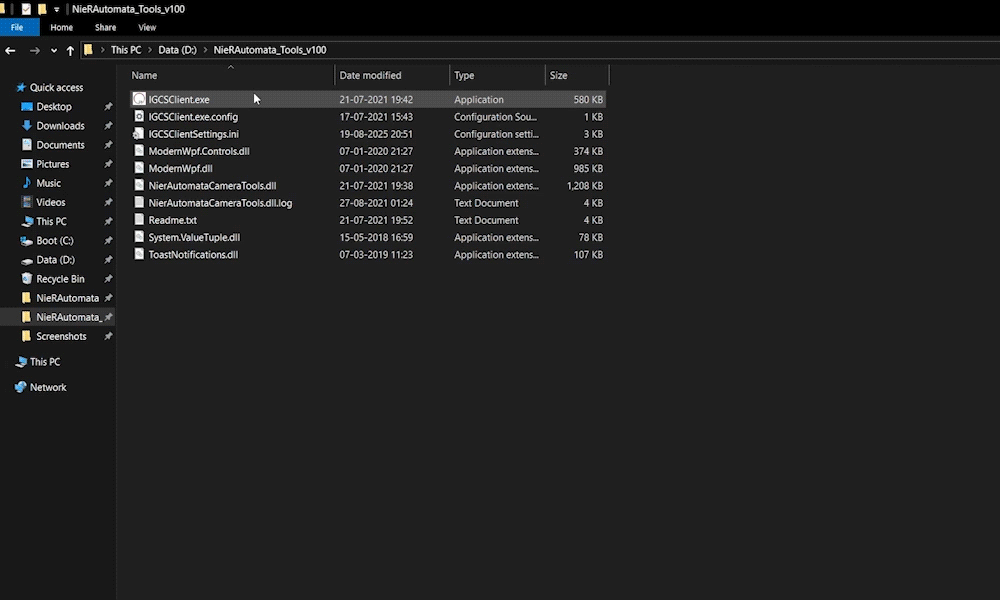Screen dimensions: 1000x600
Task: Sort by the Type column header
Action: (497, 75)
